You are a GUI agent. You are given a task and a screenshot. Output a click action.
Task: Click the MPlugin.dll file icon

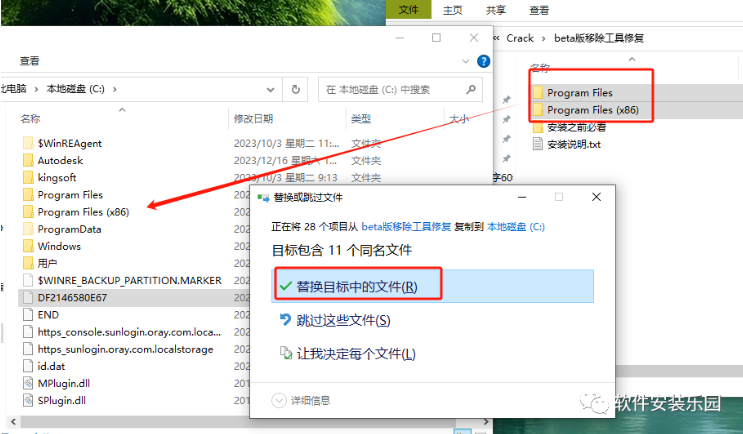27,383
